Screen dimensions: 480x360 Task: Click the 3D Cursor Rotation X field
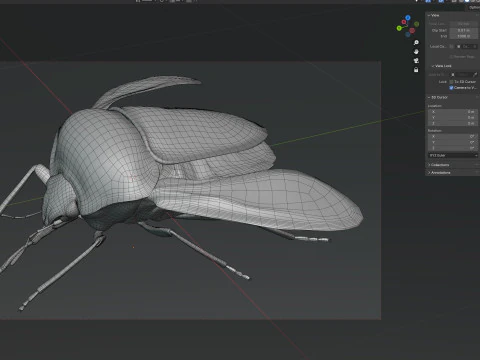point(453,136)
